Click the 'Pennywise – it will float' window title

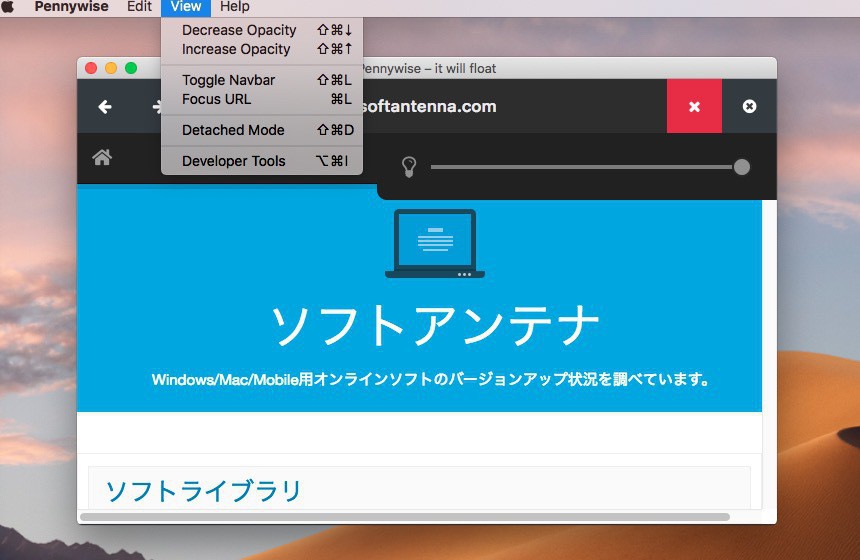coord(428,69)
